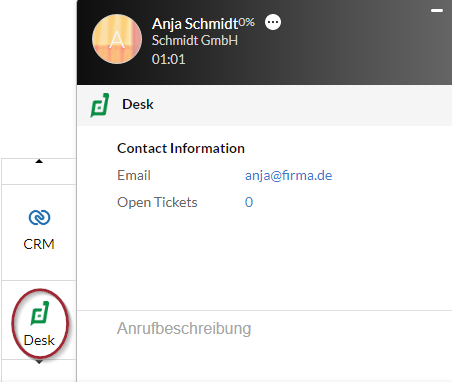Open the Open Tickets count link
The height and width of the screenshot is (382, 452).
(x=249, y=202)
